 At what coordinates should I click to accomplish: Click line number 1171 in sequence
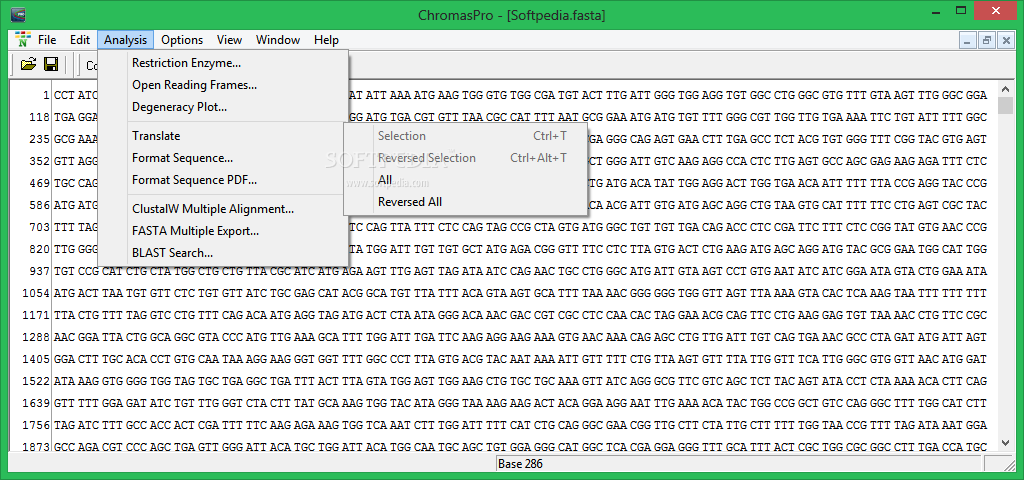(36, 315)
